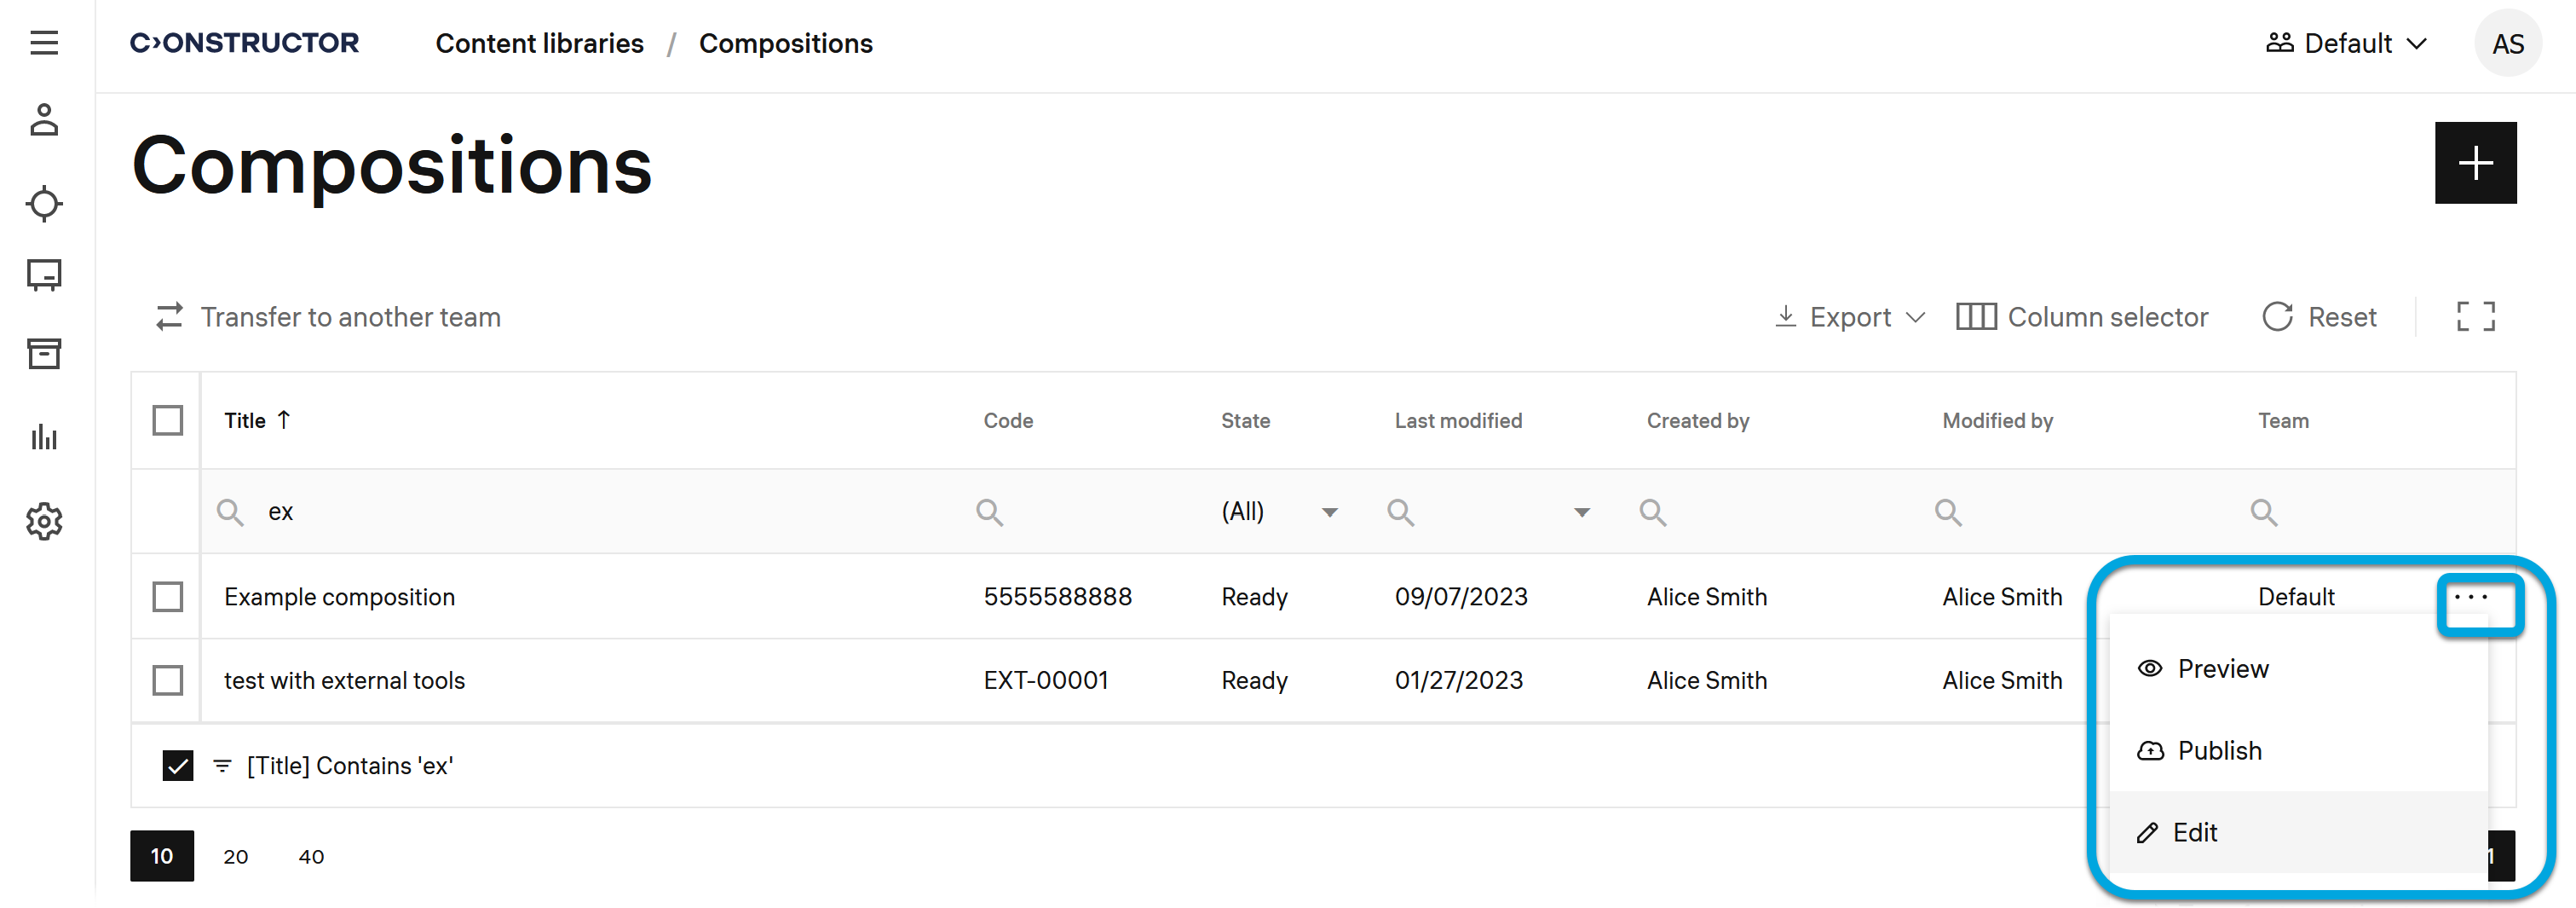
Task: Open the Column selector
Action: [2082, 317]
